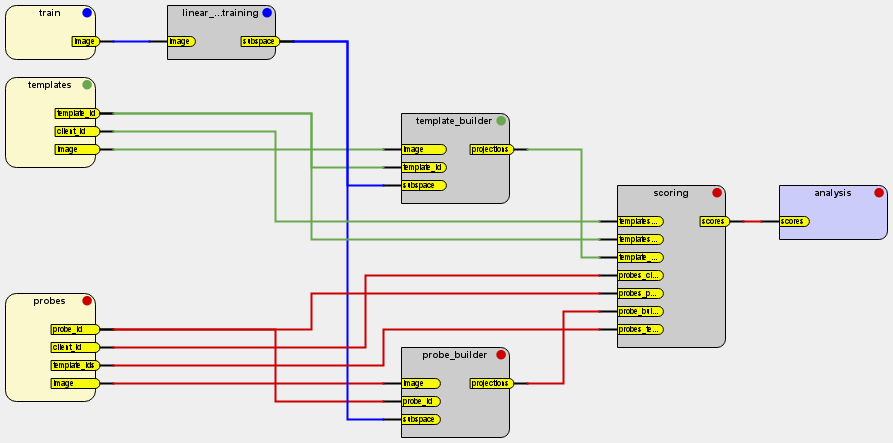The image size is (893, 443).
Task: Select the subspace output of linear training
Action: (260, 42)
